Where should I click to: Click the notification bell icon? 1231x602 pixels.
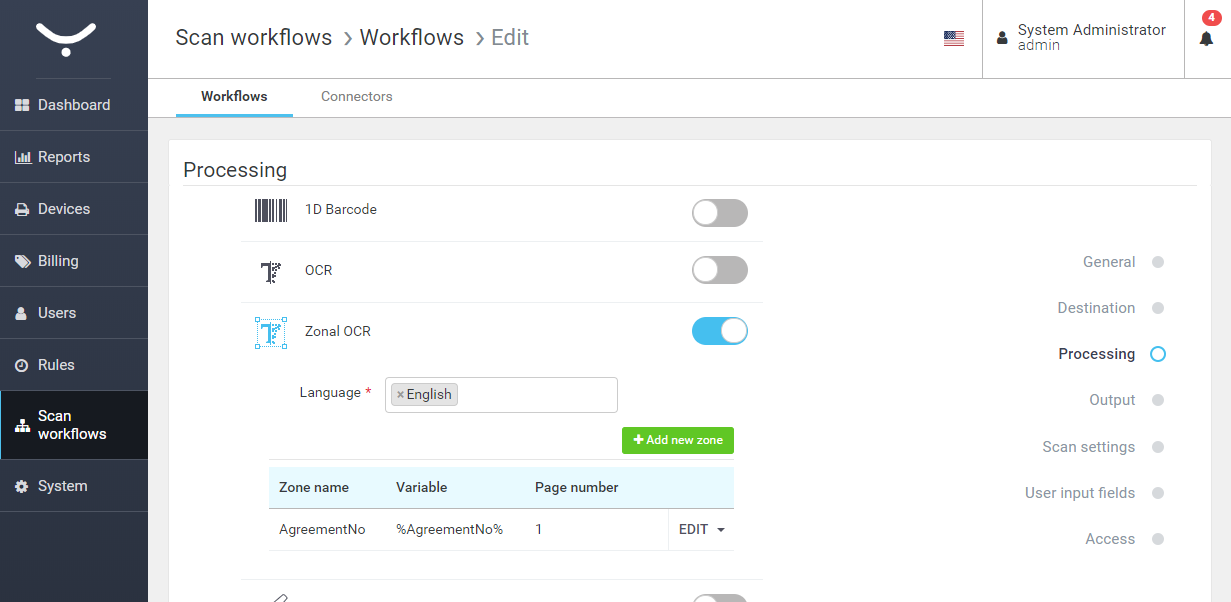[x=1206, y=38]
